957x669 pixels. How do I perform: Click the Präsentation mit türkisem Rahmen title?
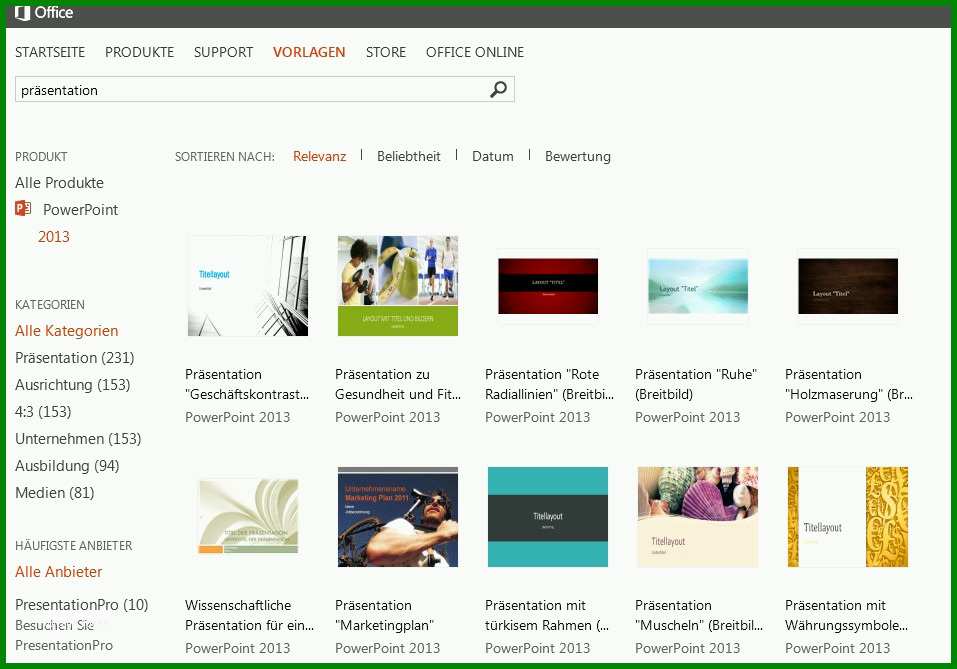point(547,615)
